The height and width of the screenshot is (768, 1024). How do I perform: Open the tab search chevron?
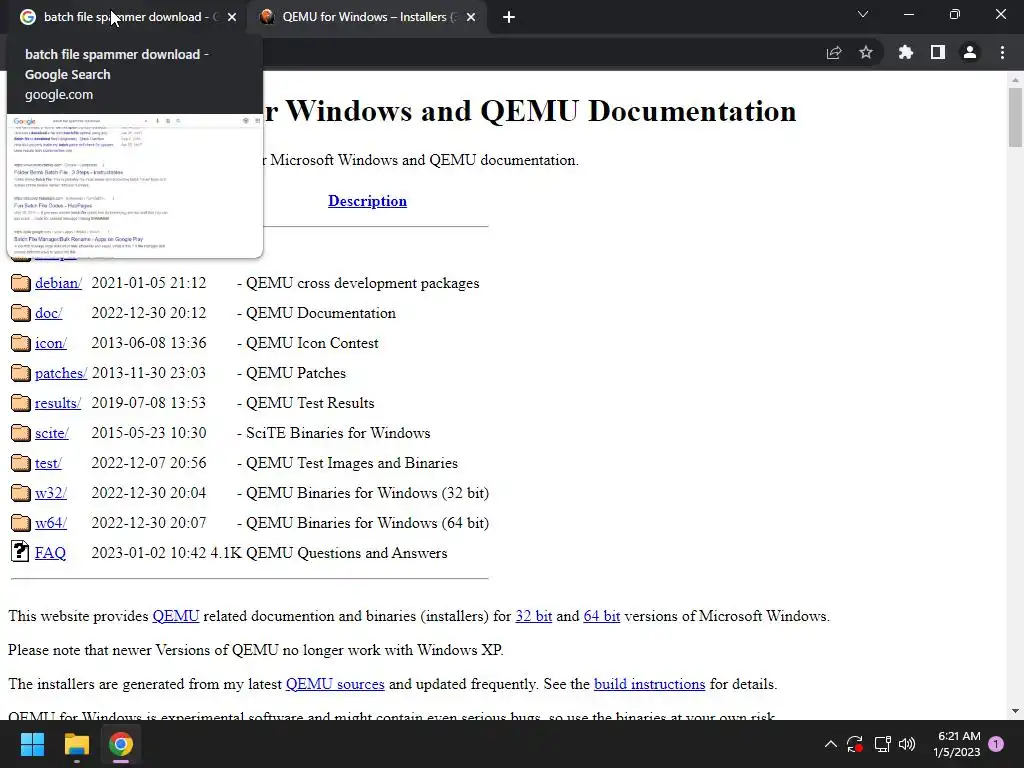coord(863,14)
